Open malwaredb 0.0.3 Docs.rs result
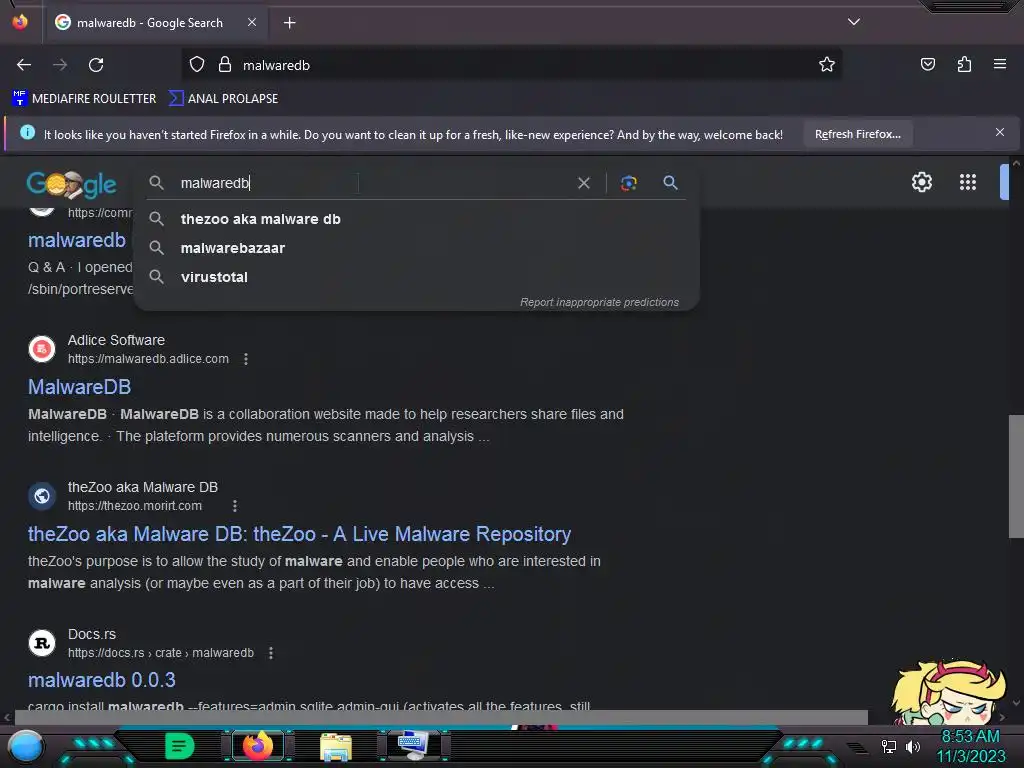 pos(101,680)
